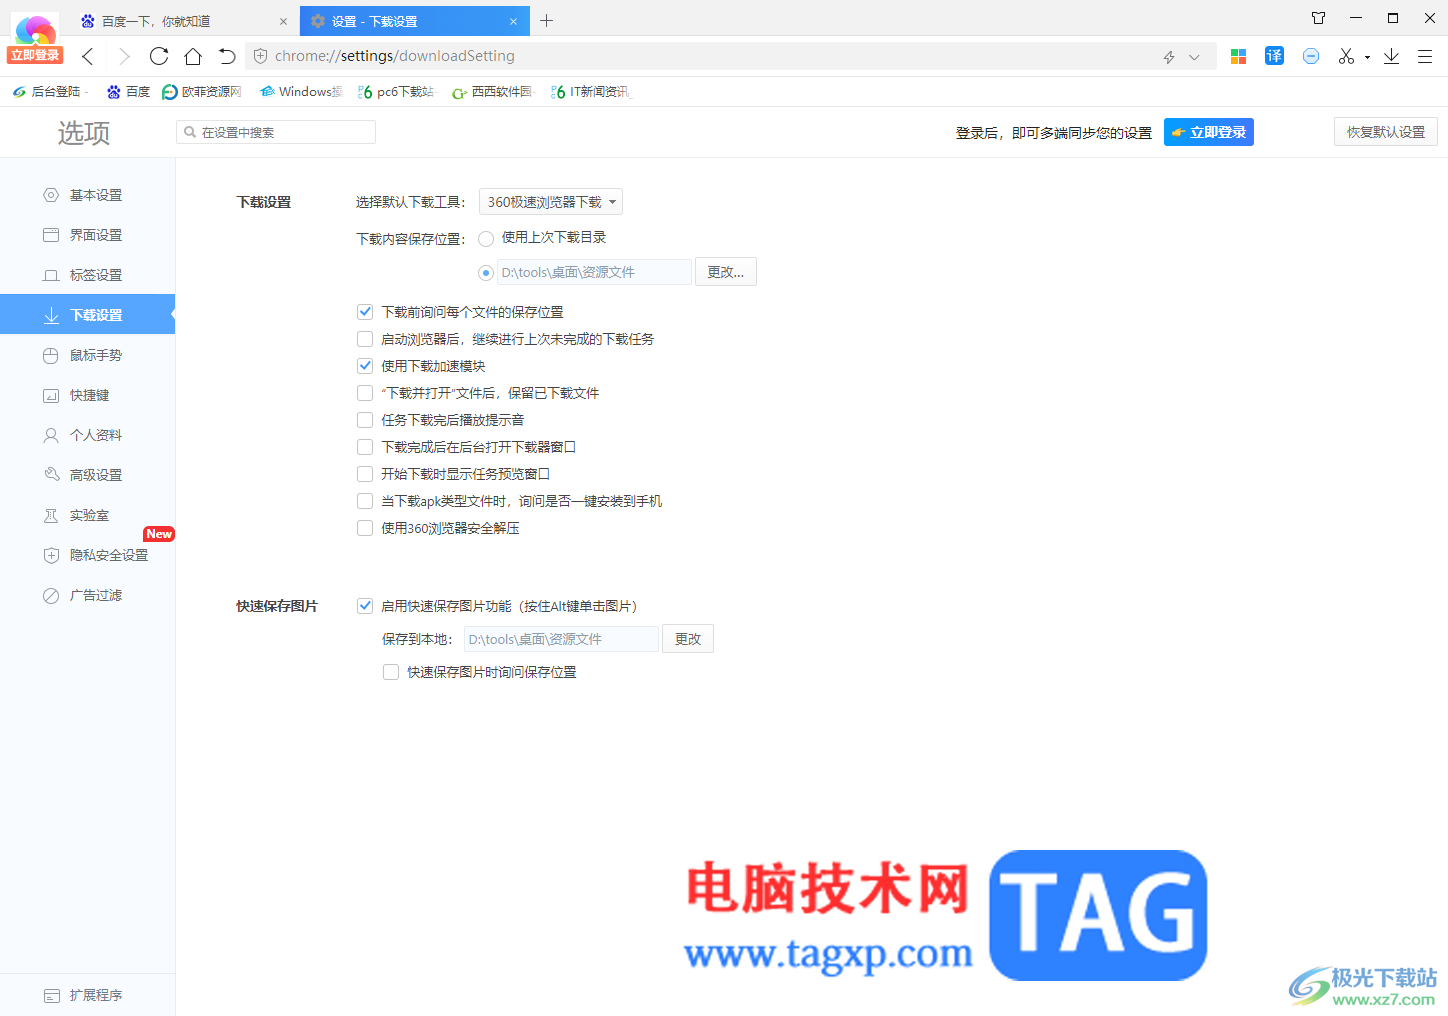Open 高级设置 in the sidebar
Screen dimensions: 1448x1016
pos(87,475)
